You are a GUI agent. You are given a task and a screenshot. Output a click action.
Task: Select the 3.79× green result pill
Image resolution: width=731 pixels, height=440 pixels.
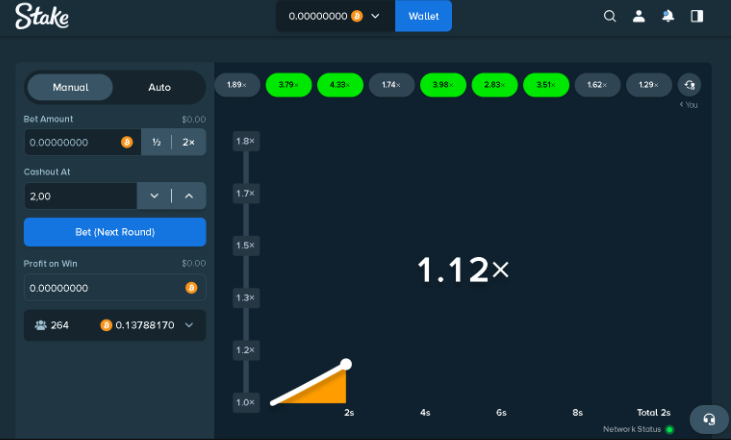coord(289,85)
